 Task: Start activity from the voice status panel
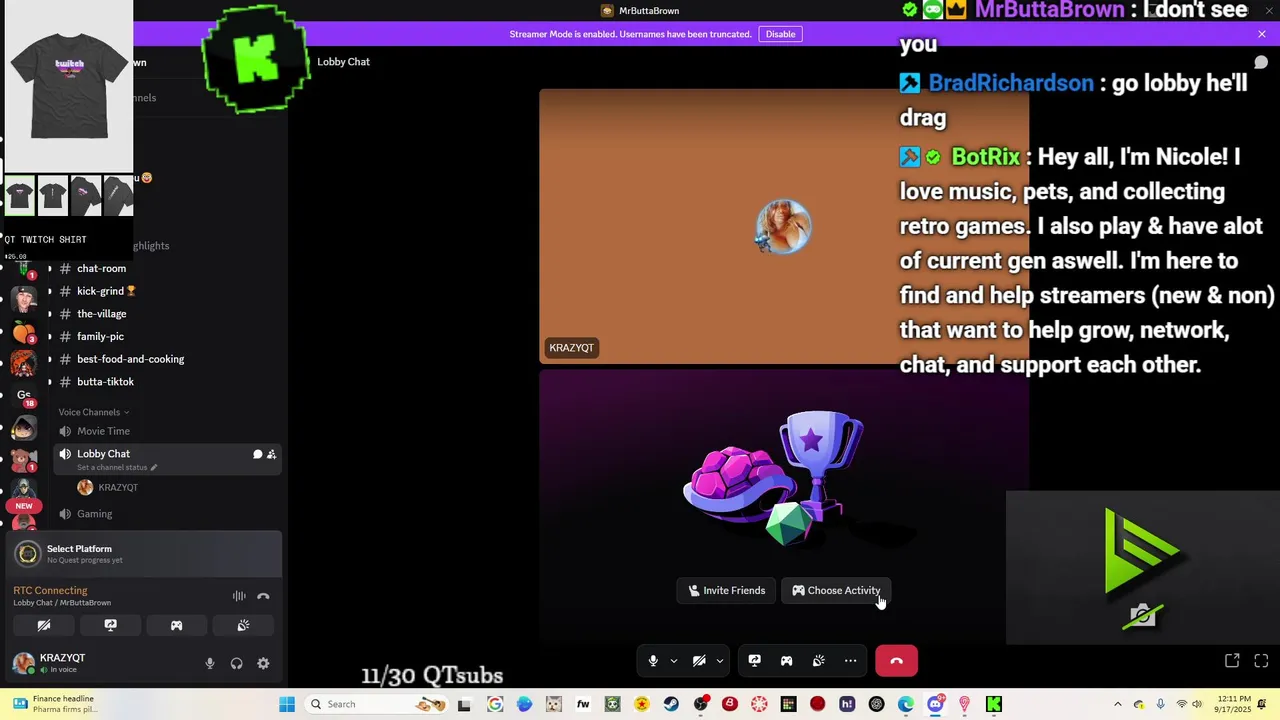click(177, 625)
